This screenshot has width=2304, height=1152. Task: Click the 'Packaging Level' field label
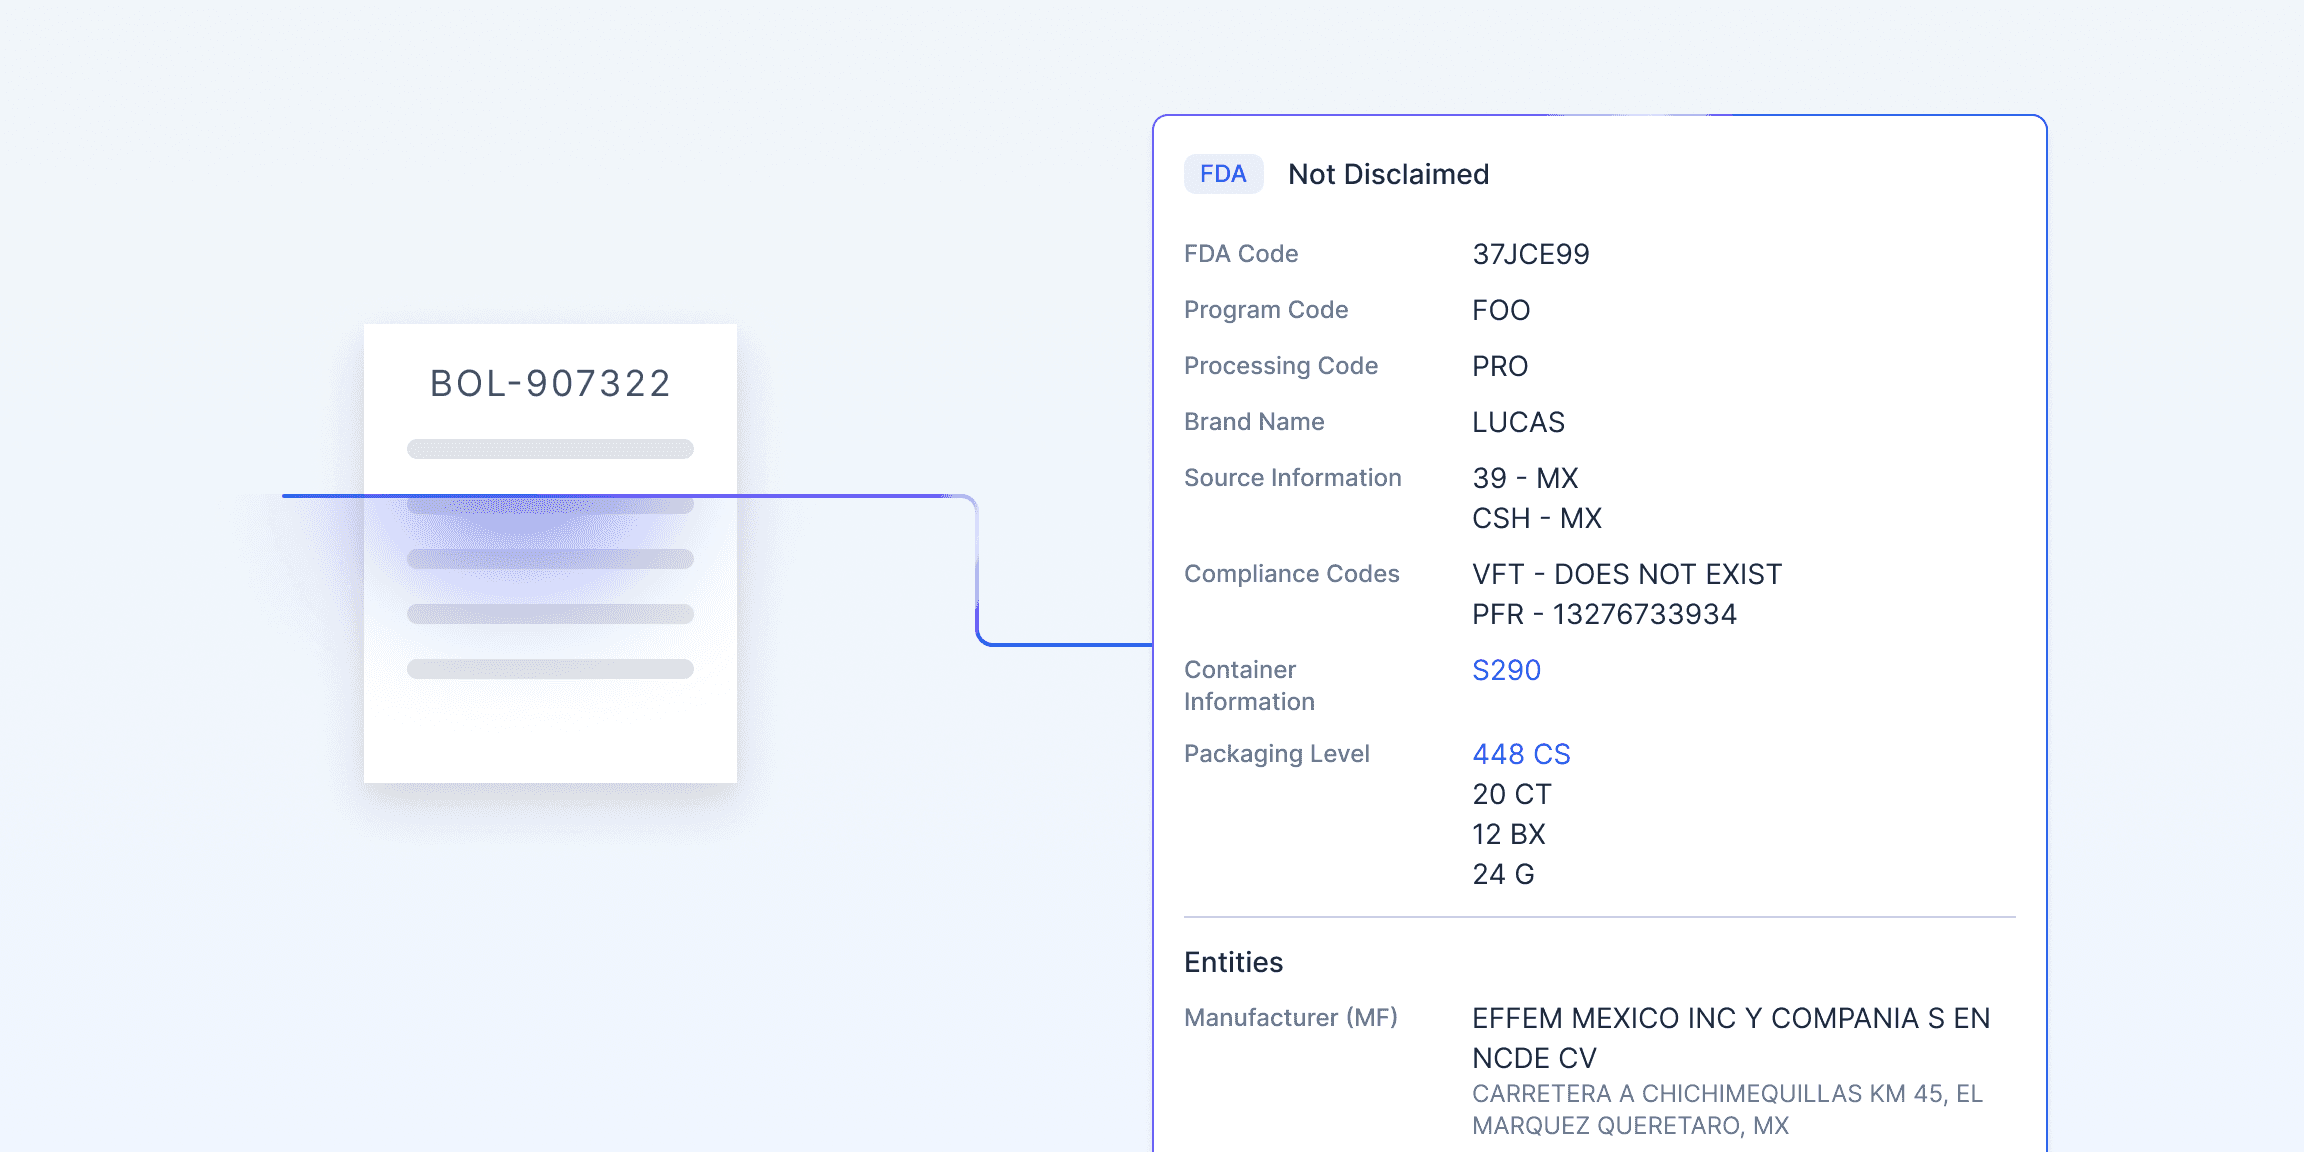tap(1277, 754)
